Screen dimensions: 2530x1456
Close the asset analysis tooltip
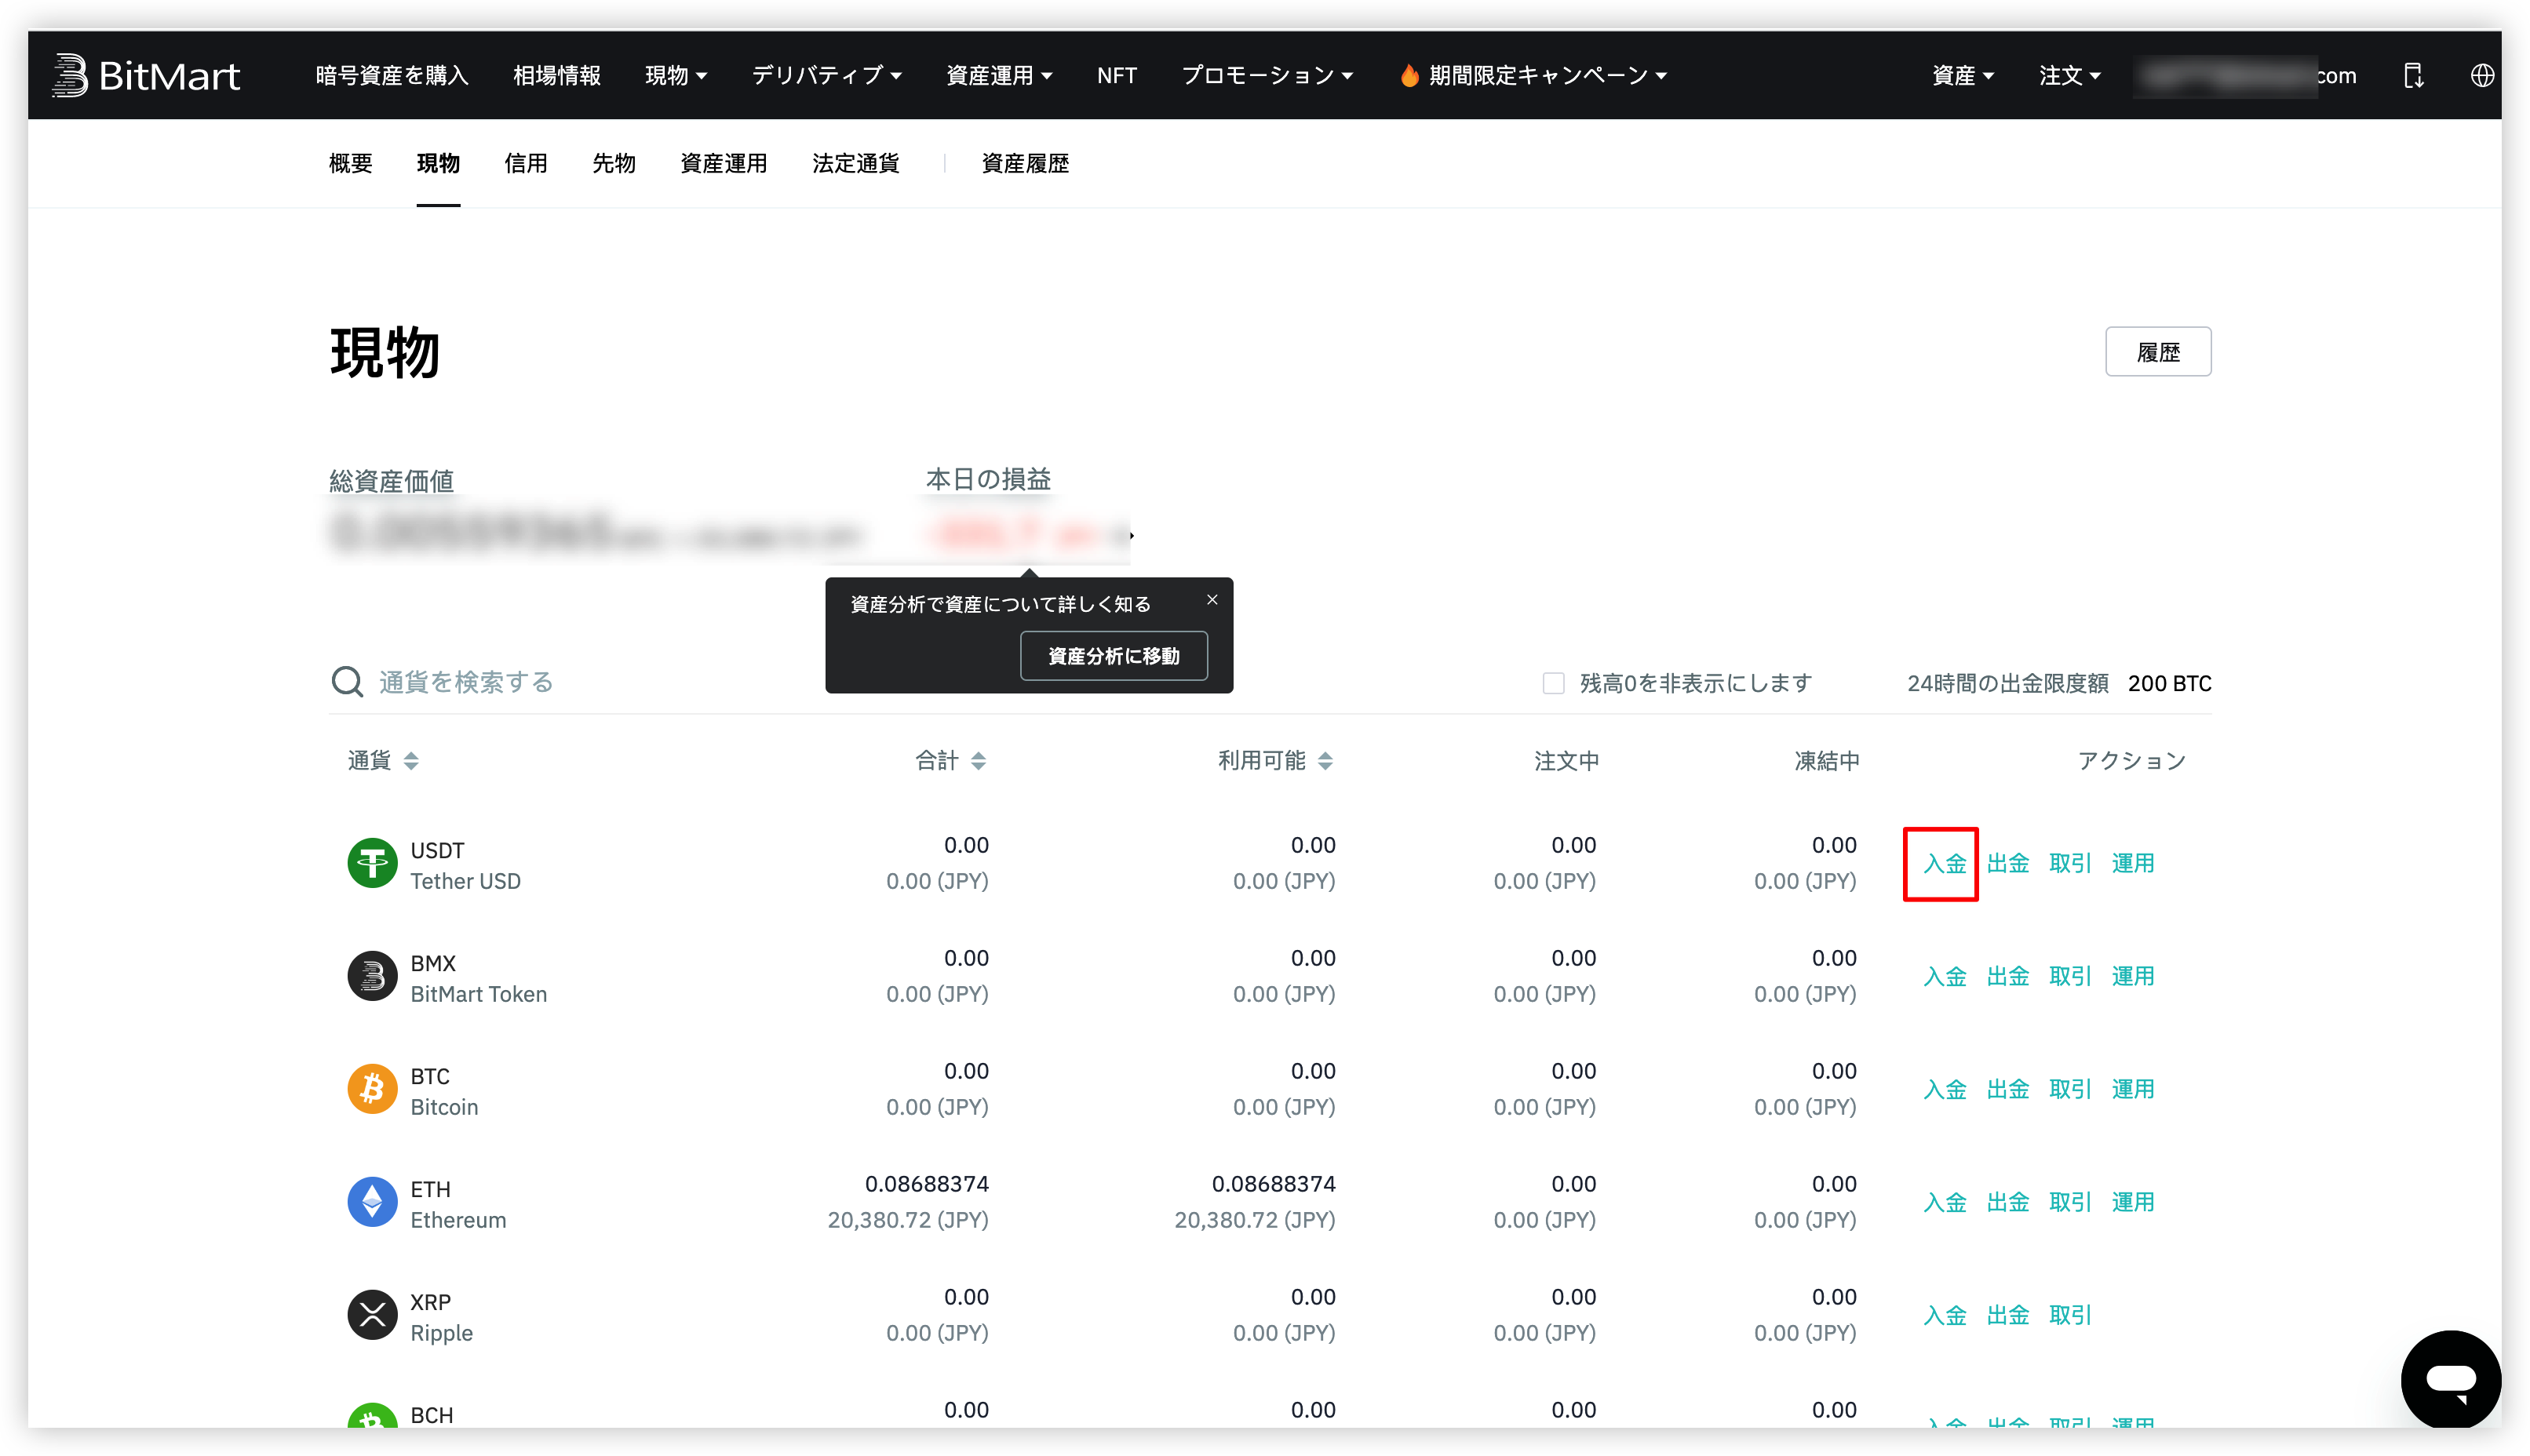pos(1212,600)
